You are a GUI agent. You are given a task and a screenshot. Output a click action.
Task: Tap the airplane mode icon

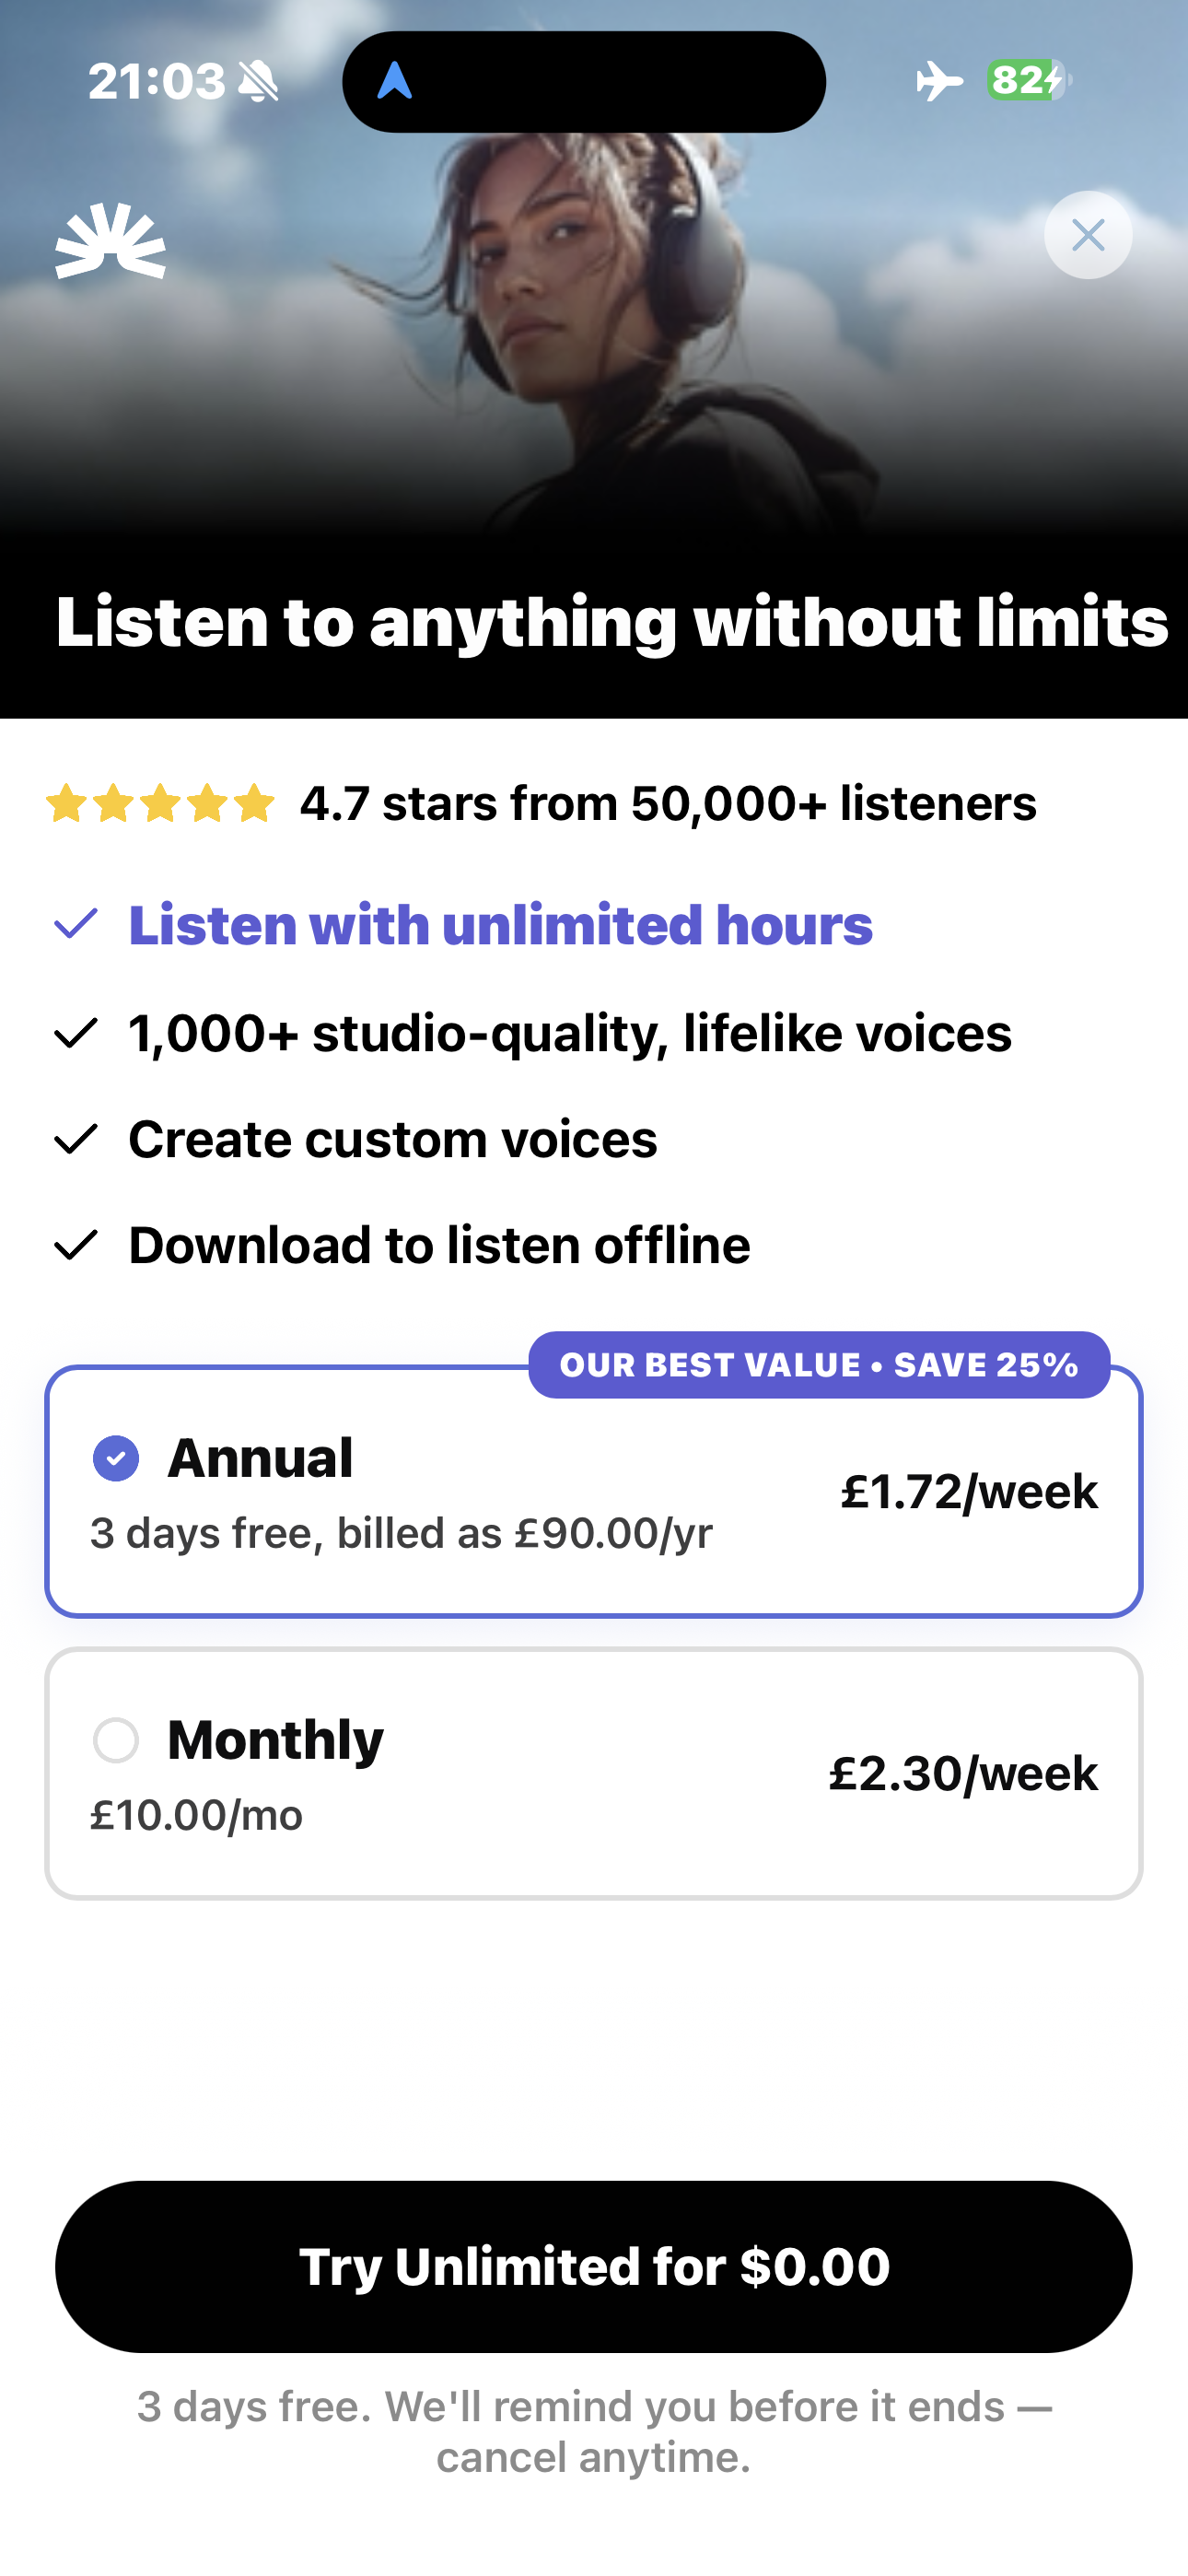939,81
